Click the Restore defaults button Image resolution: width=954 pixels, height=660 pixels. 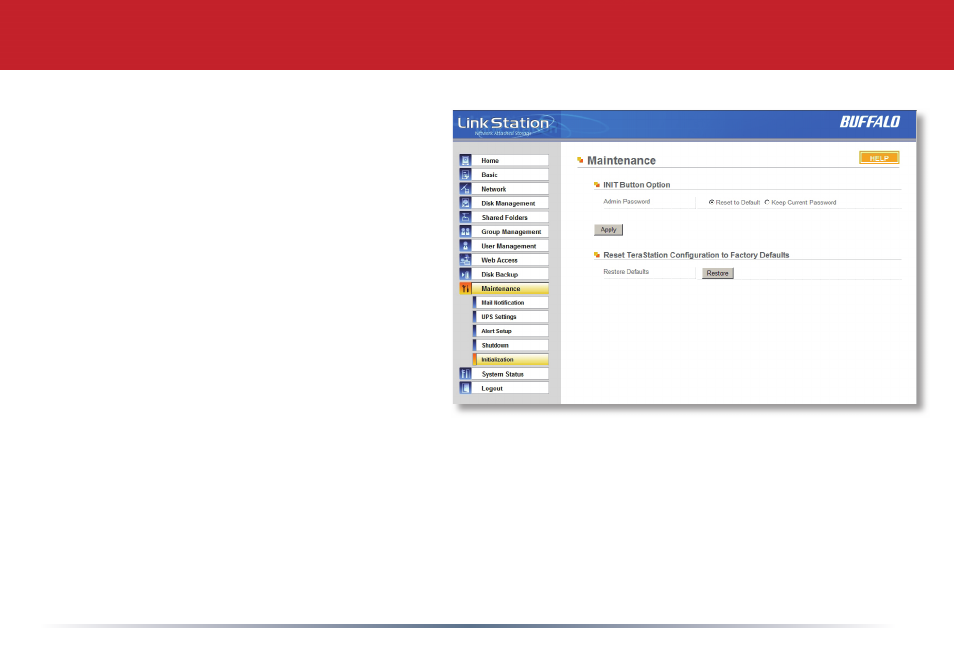[718, 273]
